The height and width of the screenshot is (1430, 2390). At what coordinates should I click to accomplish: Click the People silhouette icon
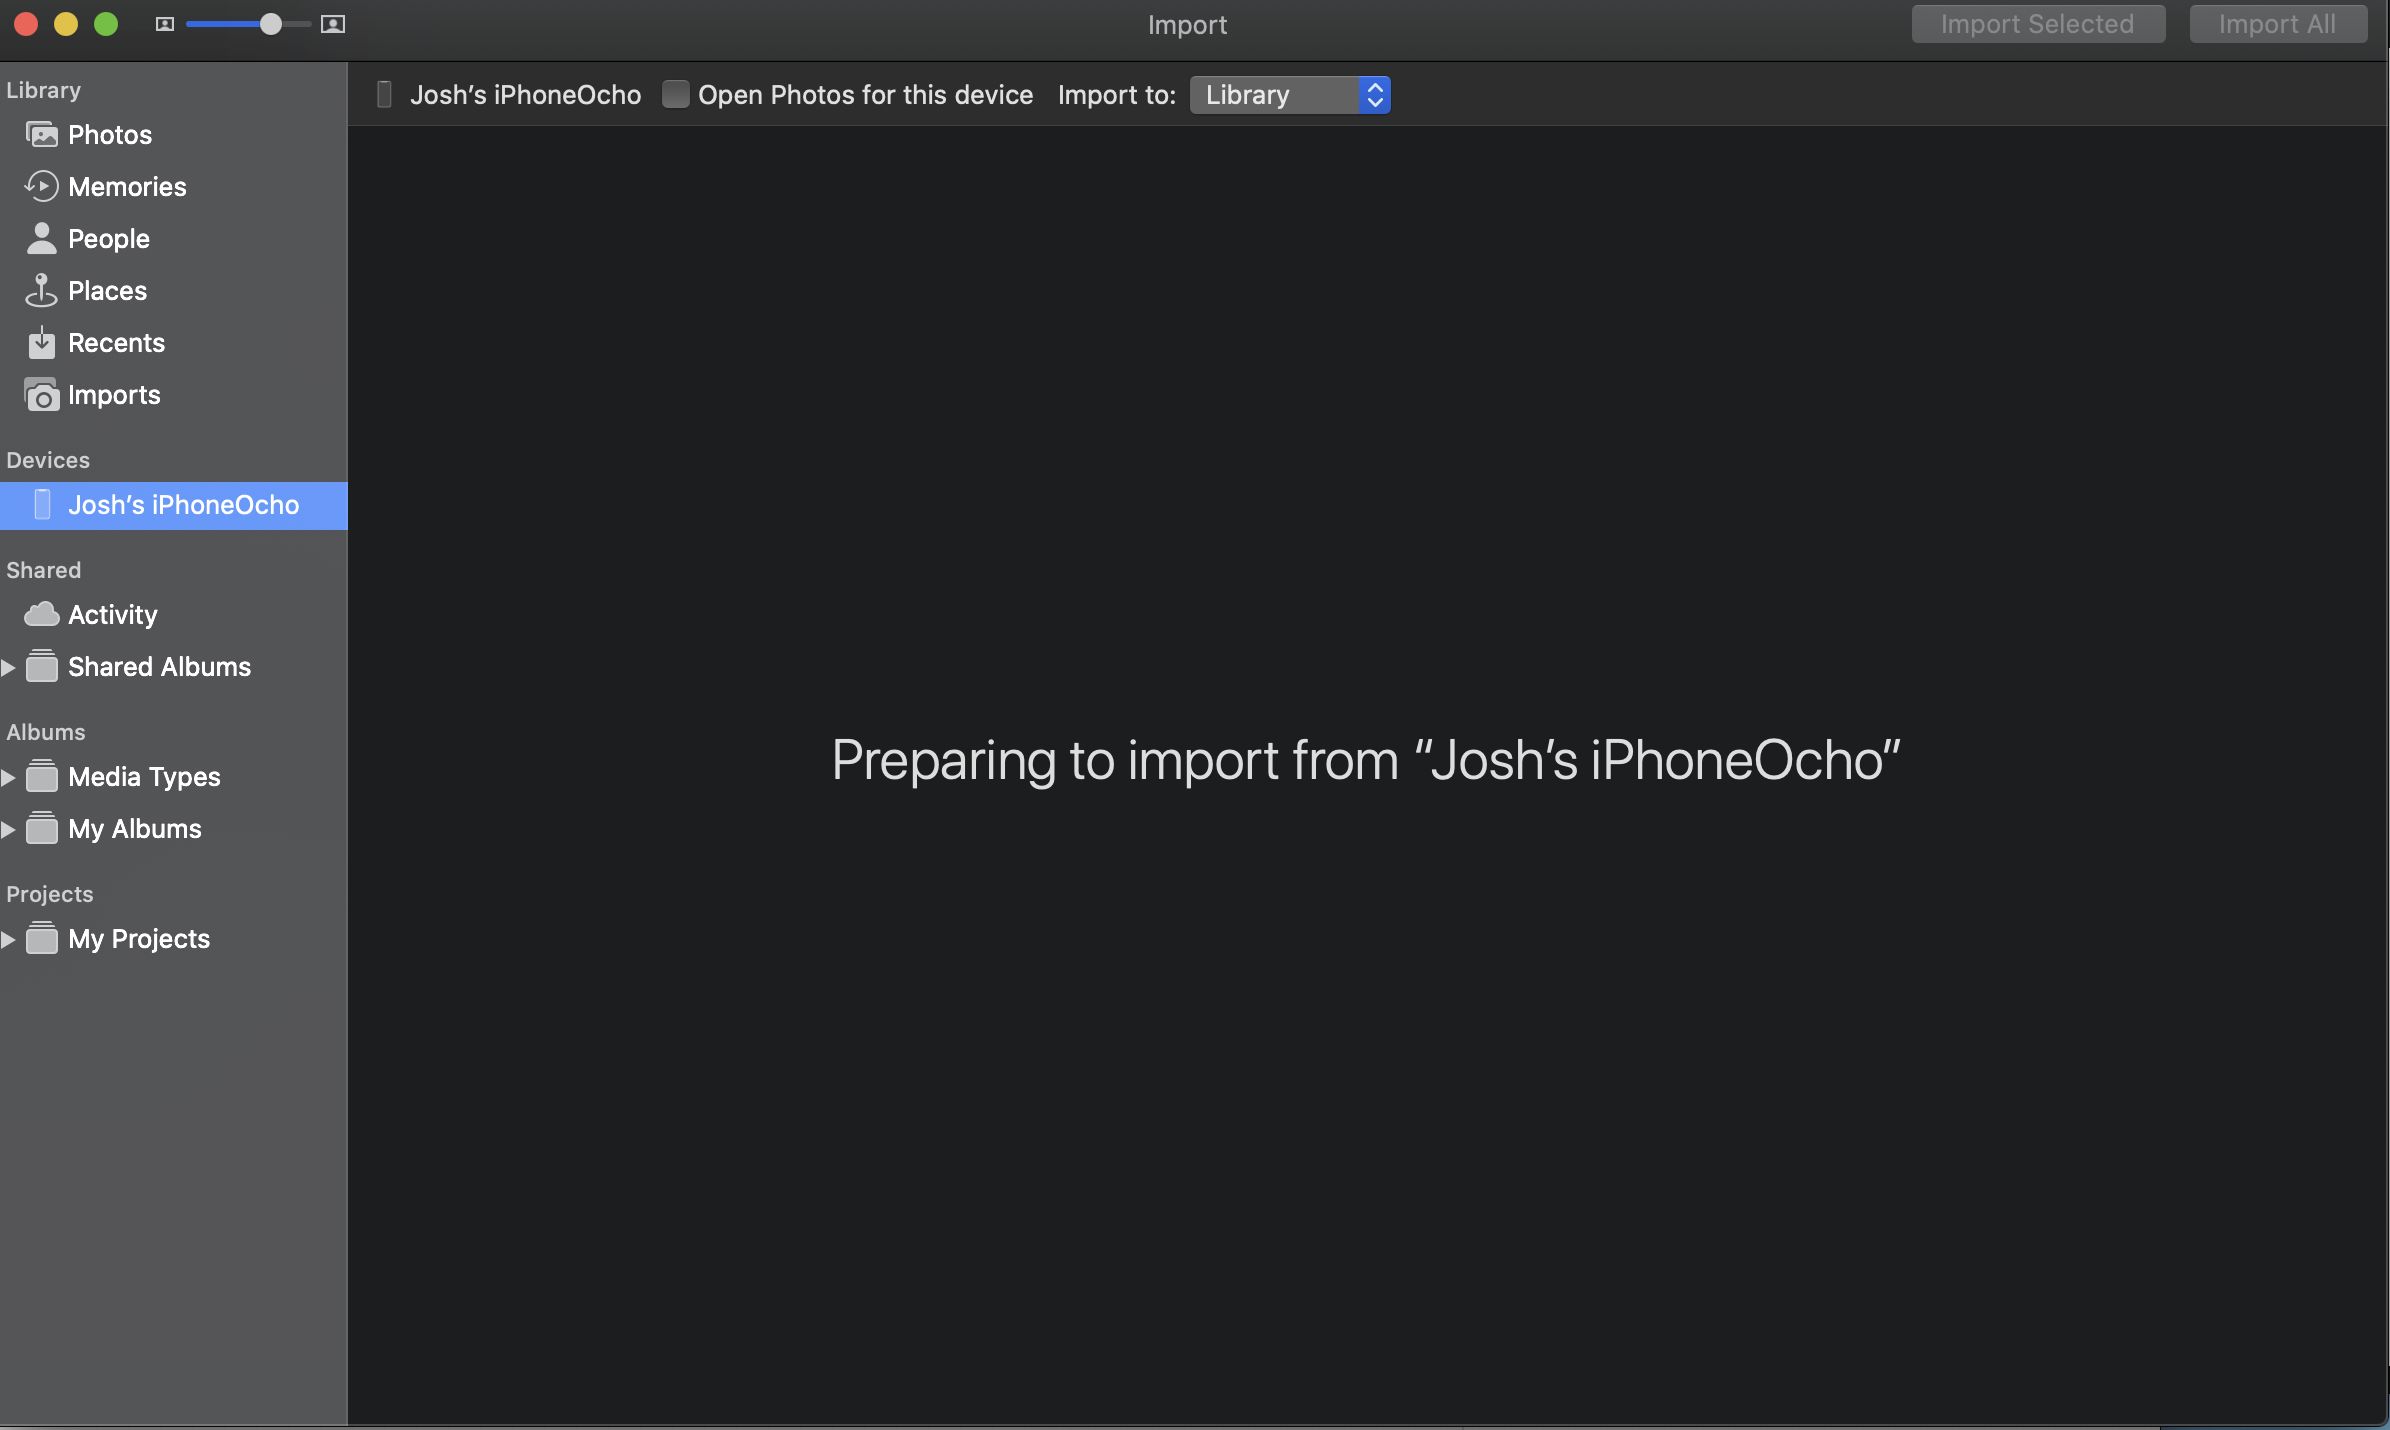[41, 239]
